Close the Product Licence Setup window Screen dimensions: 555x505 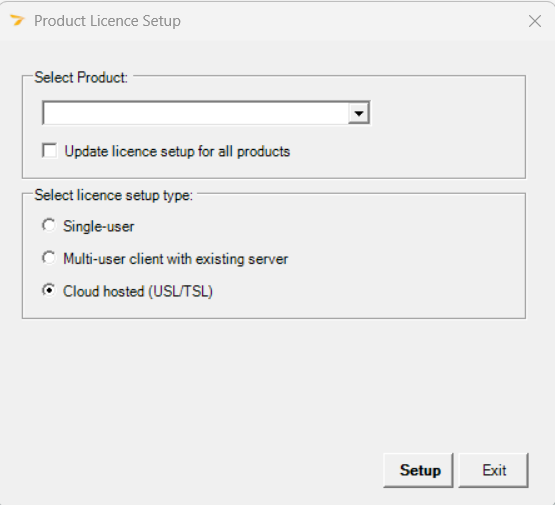coord(534,21)
